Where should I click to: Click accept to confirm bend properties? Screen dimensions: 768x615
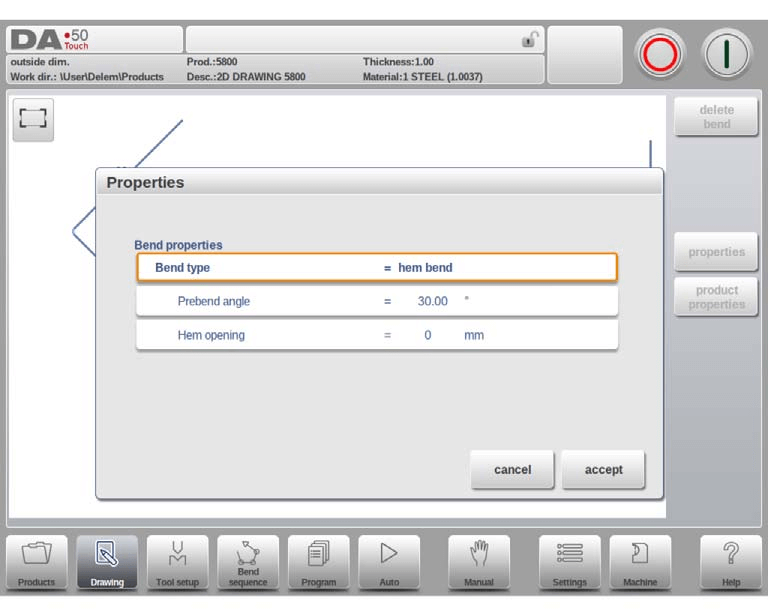click(603, 469)
